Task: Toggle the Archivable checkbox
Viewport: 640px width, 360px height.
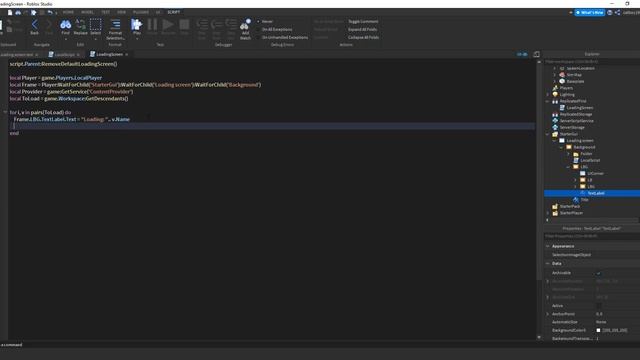Action: [598, 273]
